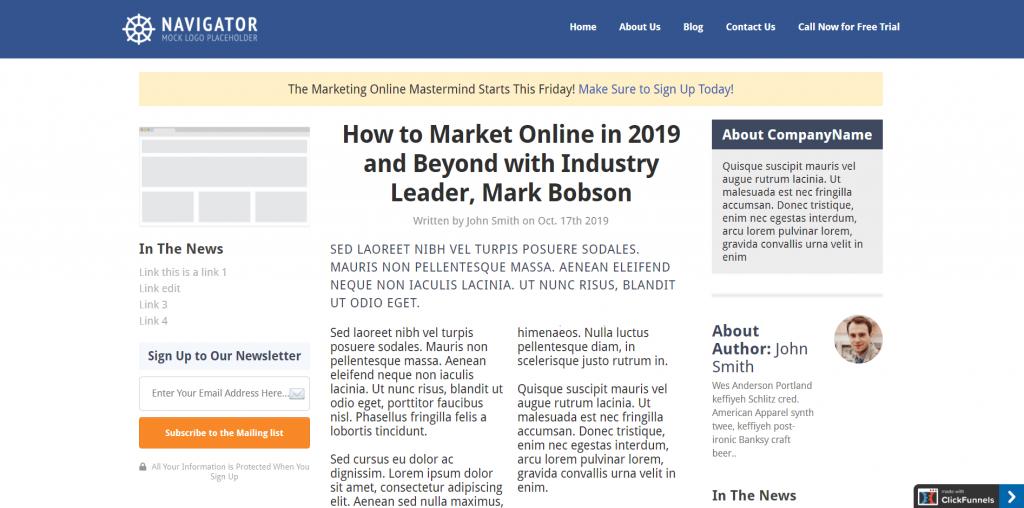The height and width of the screenshot is (508, 1024).
Task: Click the 'Sed cursus eu dolor ac' paragraph
Action: (x=417, y=481)
